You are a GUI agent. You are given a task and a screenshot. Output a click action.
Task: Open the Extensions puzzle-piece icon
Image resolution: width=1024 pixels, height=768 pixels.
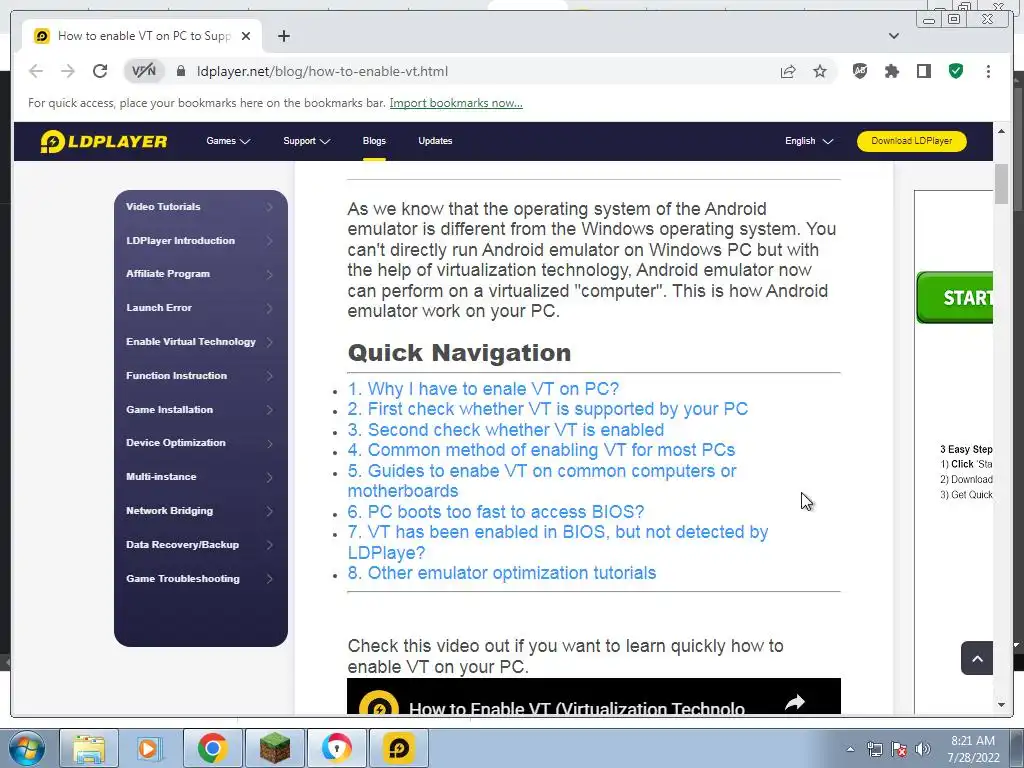coord(891,71)
